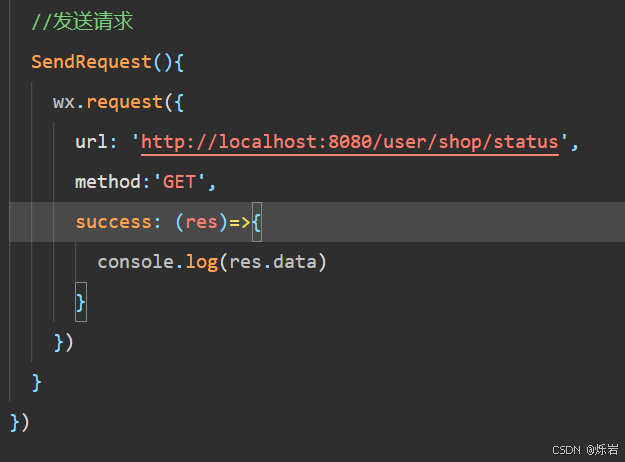Click the closing '})' of wx.request
The image size is (625, 462).
pos(64,342)
